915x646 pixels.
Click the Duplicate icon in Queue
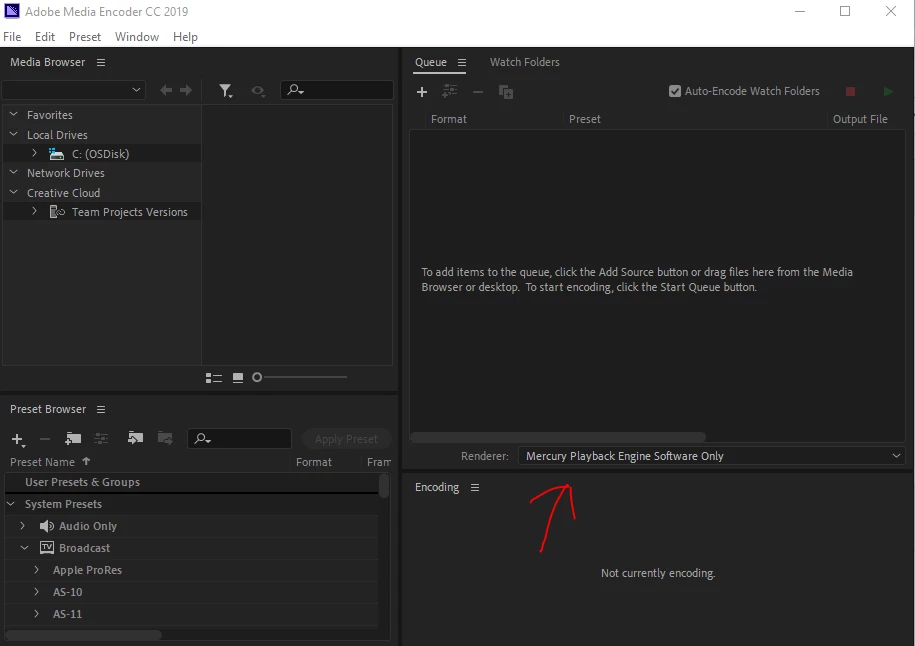click(x=506, y=92)
